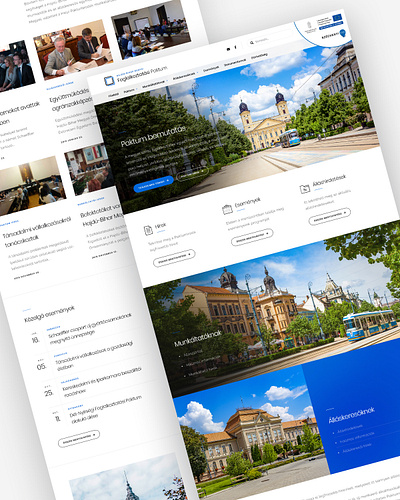400x500 pixels.
Task: Open the photo of seated audience in suits
Action: (16, 66)
